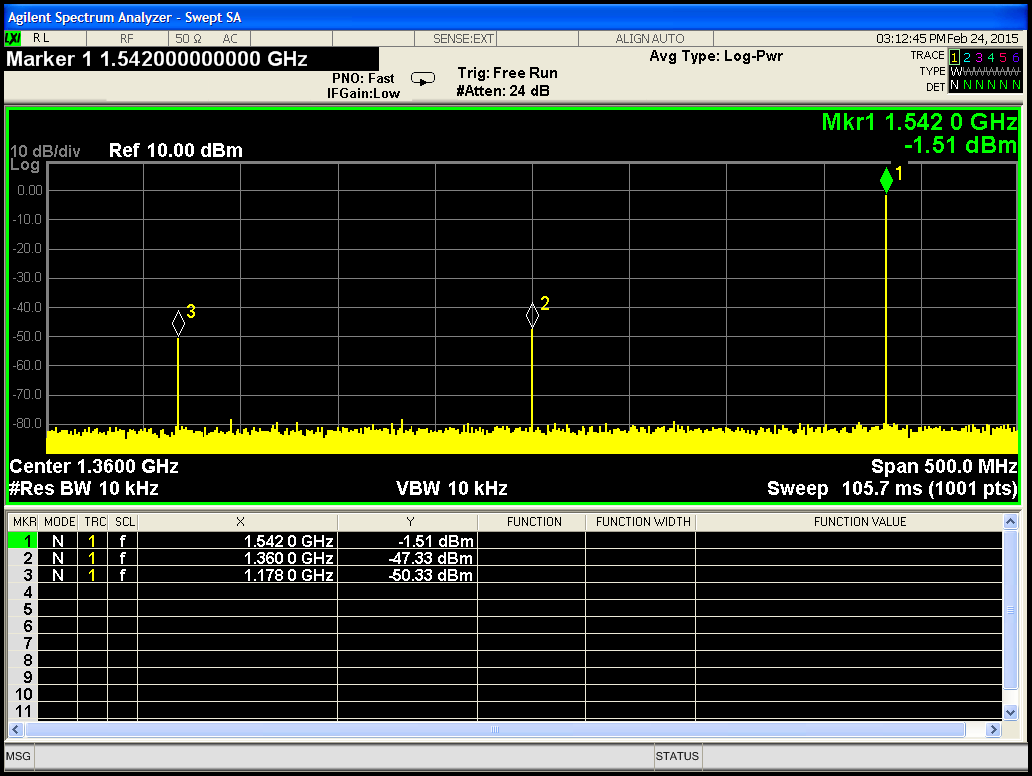This screenshot has height=776, width=1032.
Task: Select trace 1 in the TRACE indicator
Action: point(955,57)
